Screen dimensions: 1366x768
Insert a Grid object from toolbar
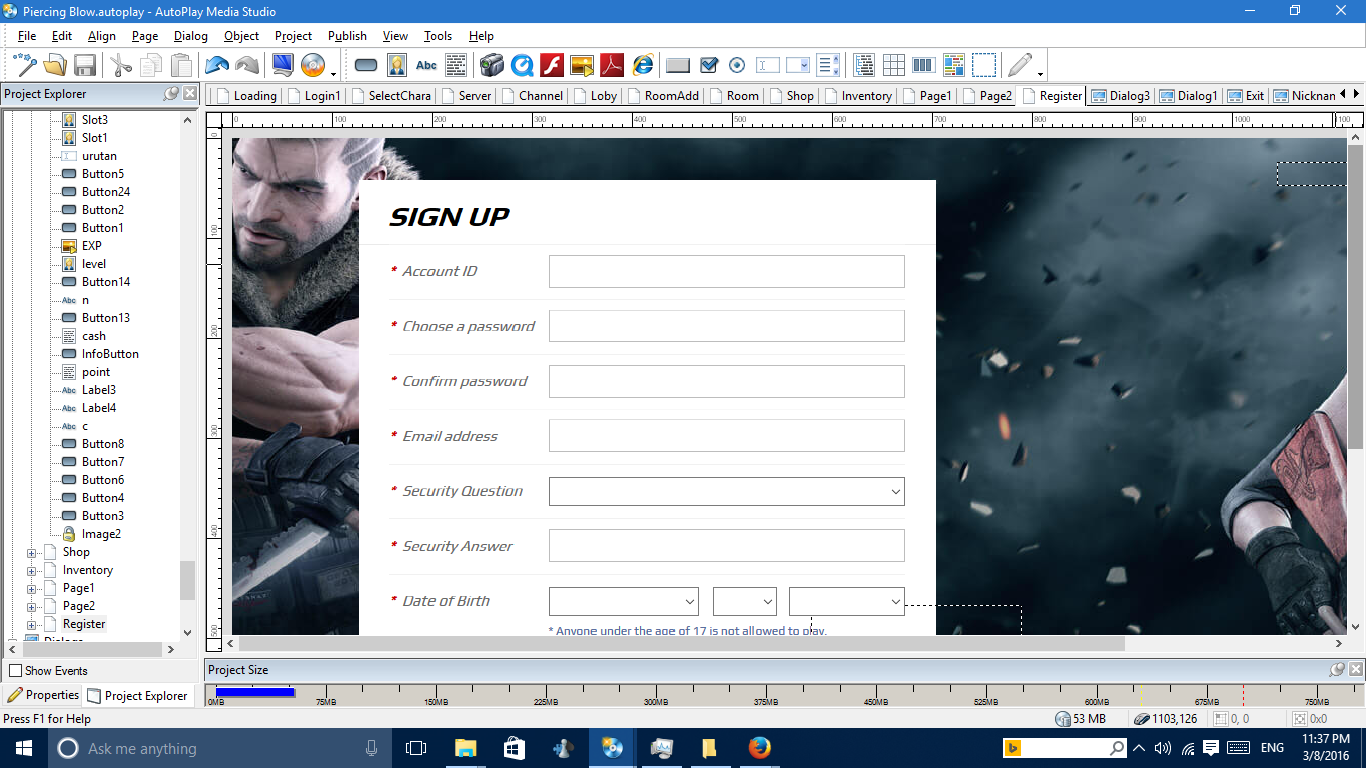pos(894,66)
